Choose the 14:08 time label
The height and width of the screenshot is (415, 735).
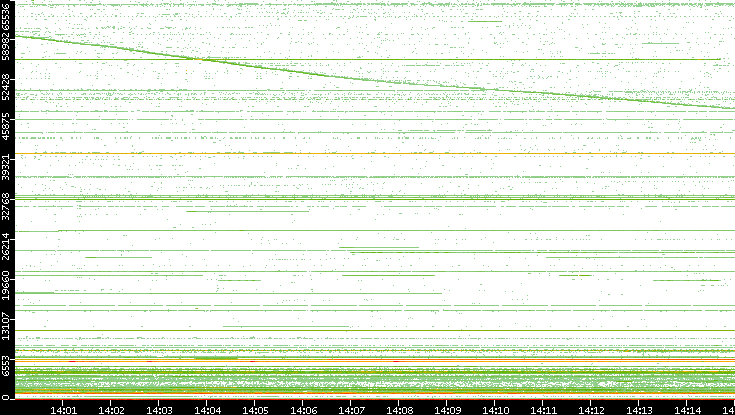(x=399, y=410)
